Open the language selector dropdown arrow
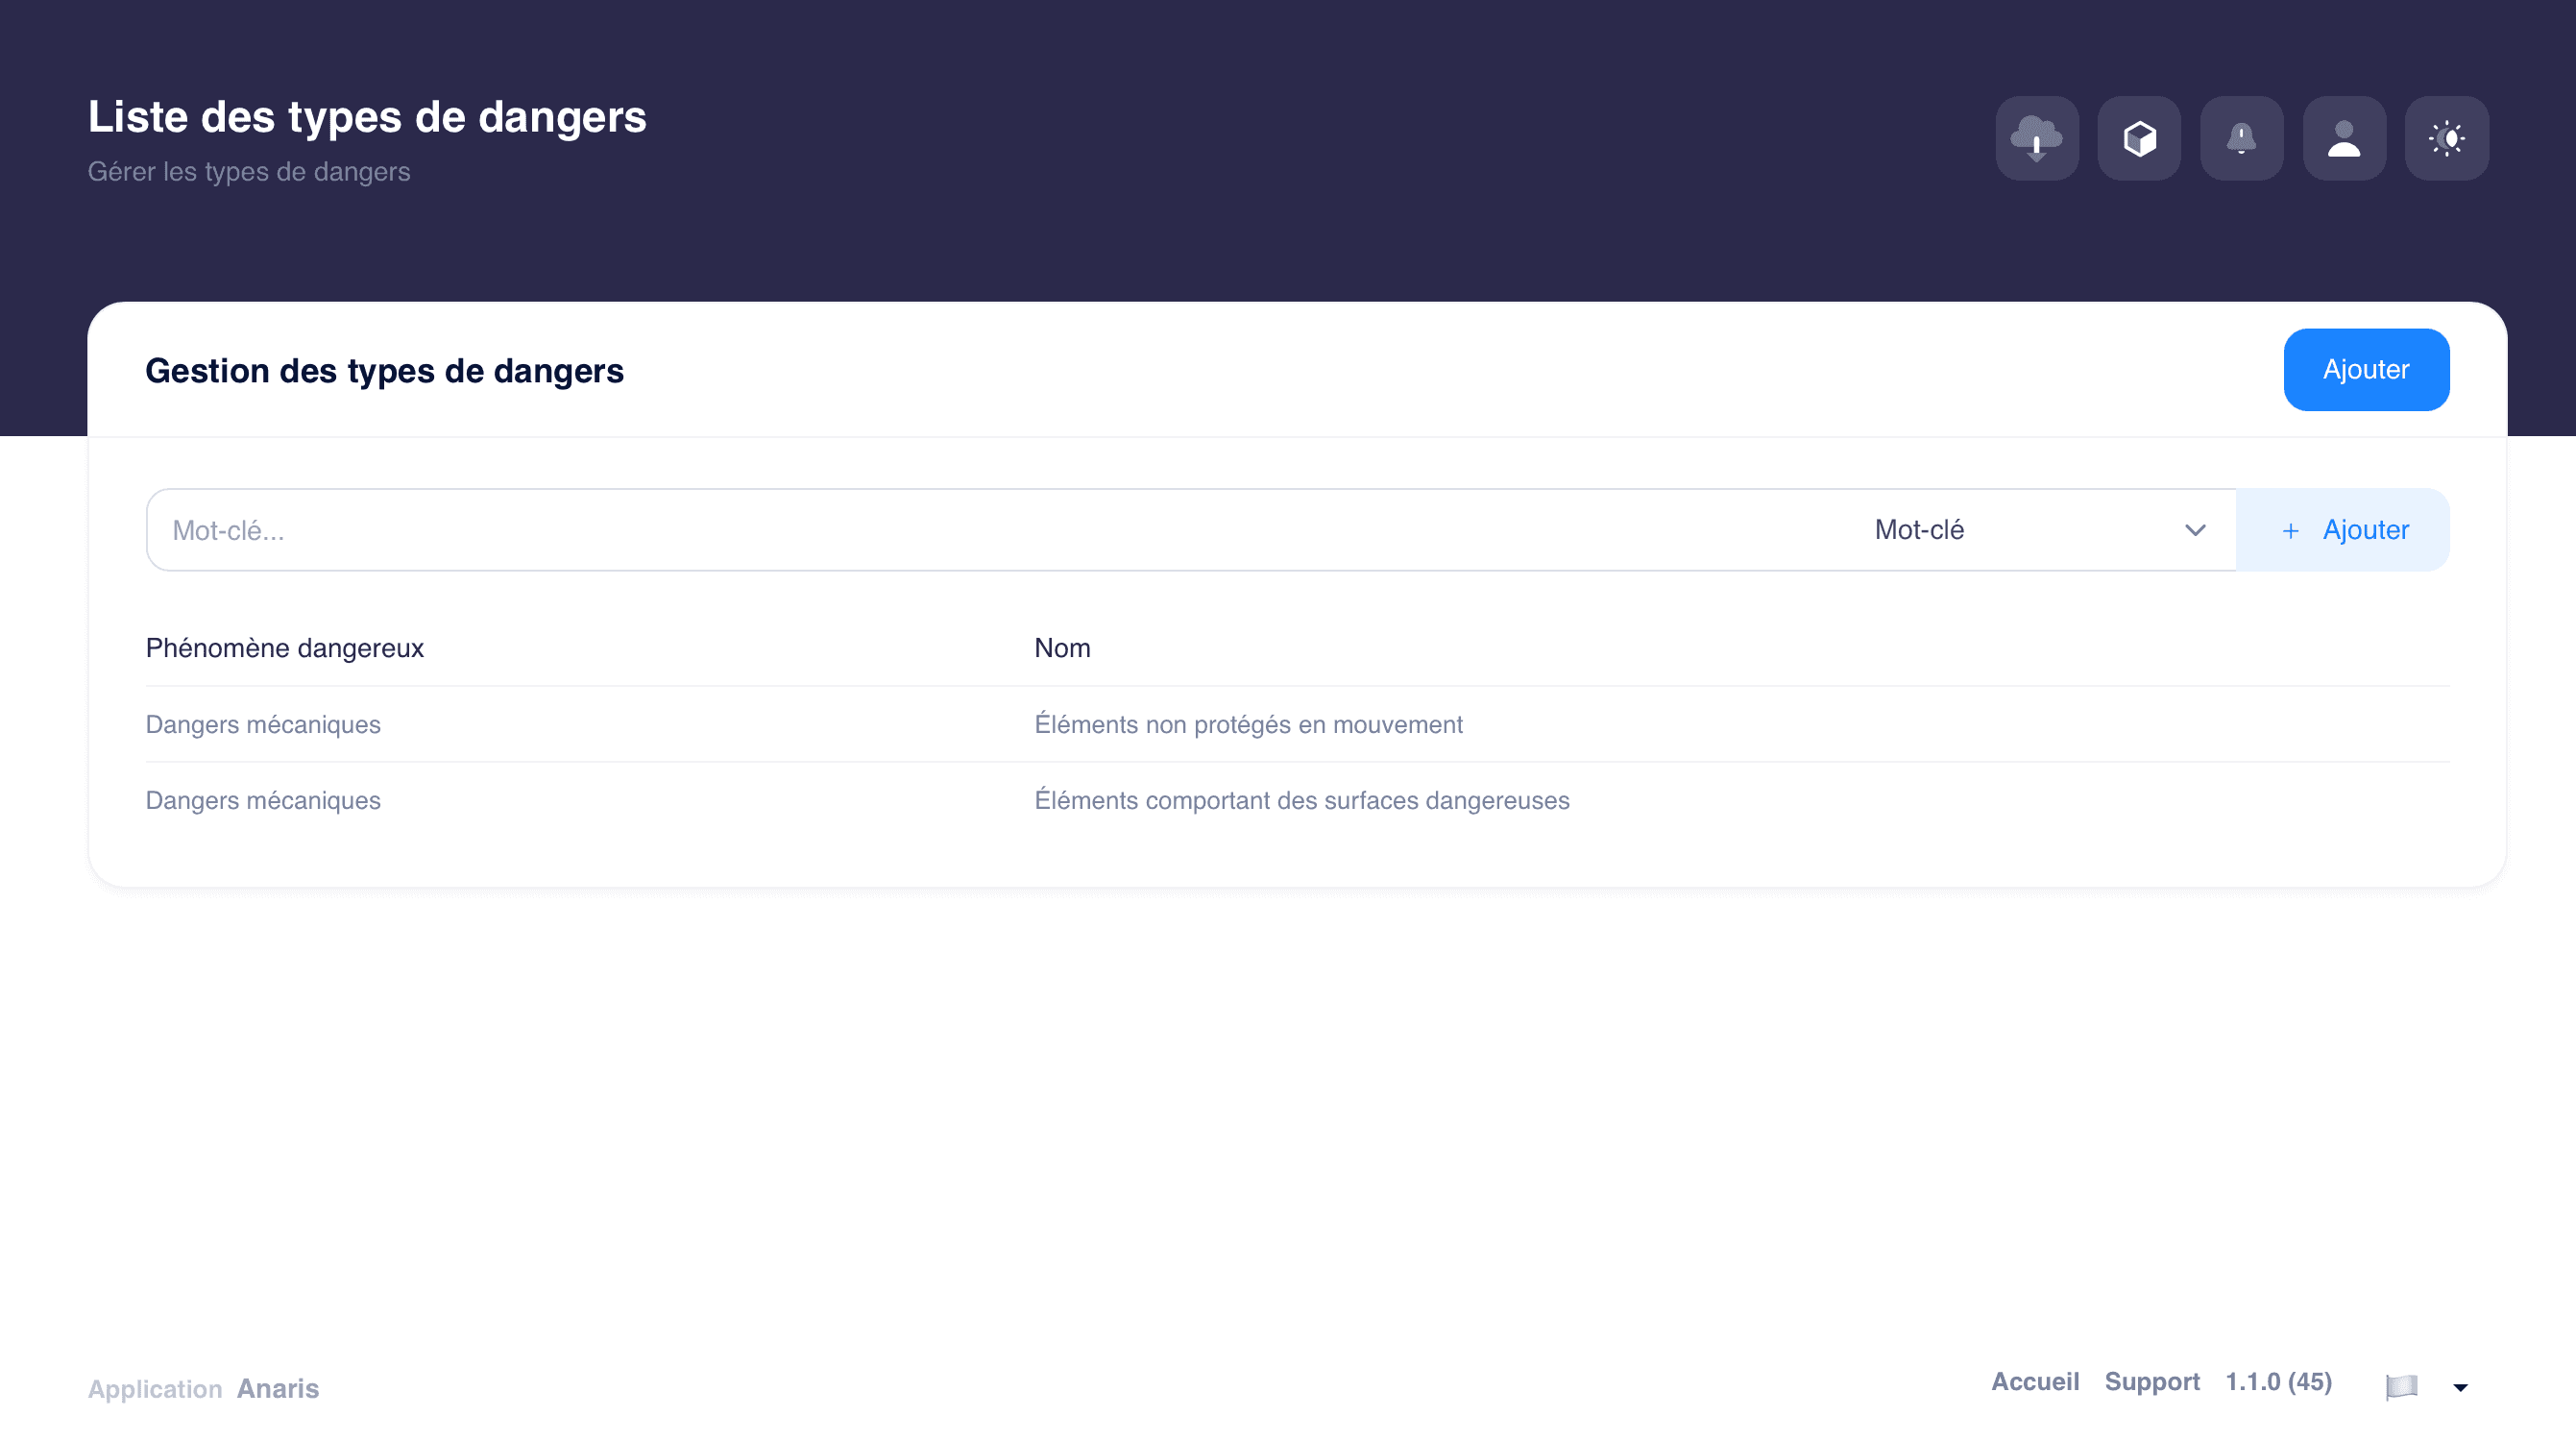This screenshot has height=1441, width=2576. coord(2459,1387)
